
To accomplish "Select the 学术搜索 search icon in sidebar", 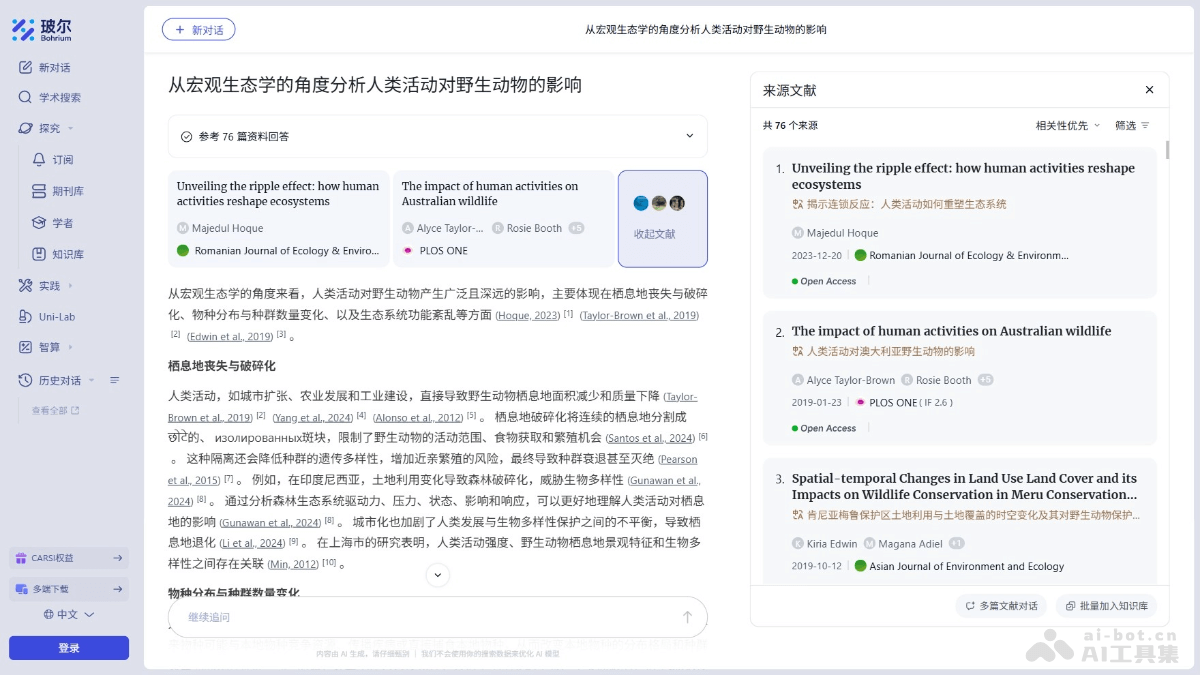I will [27, 97].
